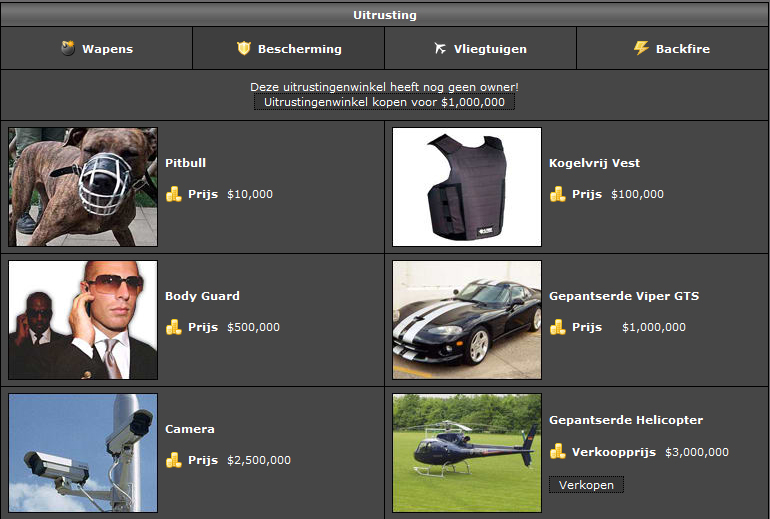Click the airplane icon beside Vliegtuigen
Screen dimensions: 770x519
click(440, 48)
